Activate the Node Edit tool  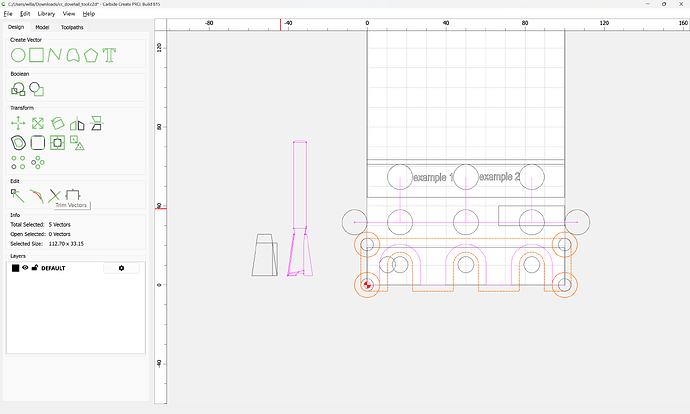point(18,196)
